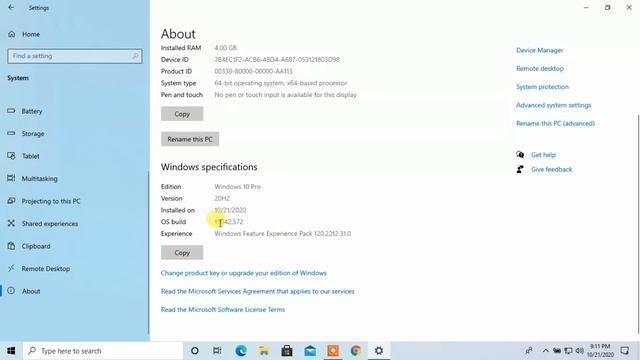Click the Get help chat icon
Screen dimensions: 640x360
[x=520, y=155]
